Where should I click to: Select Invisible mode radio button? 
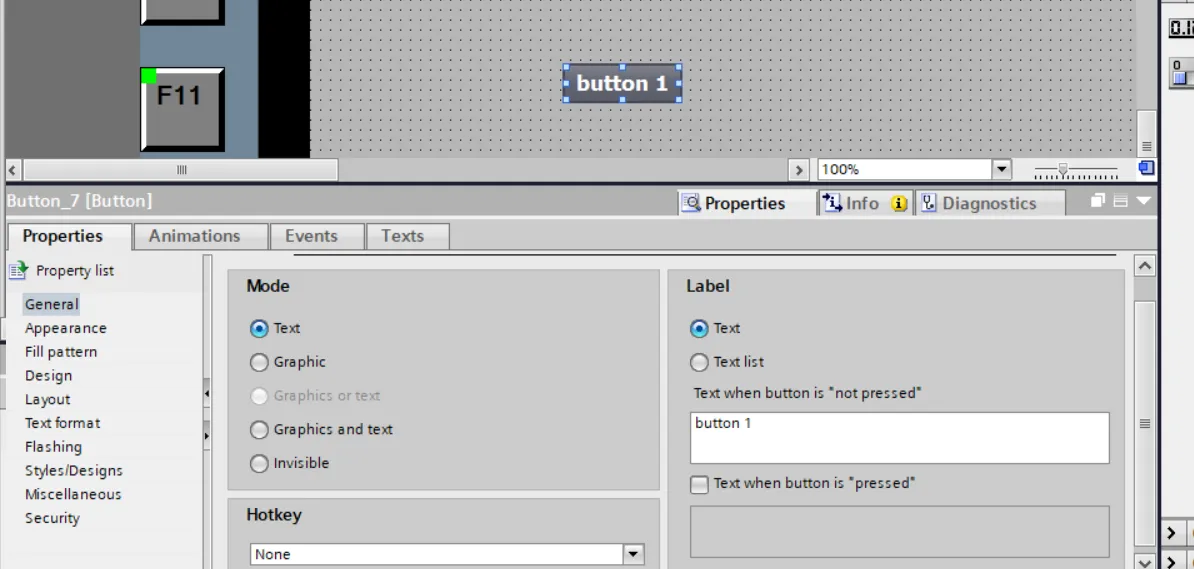259,463
